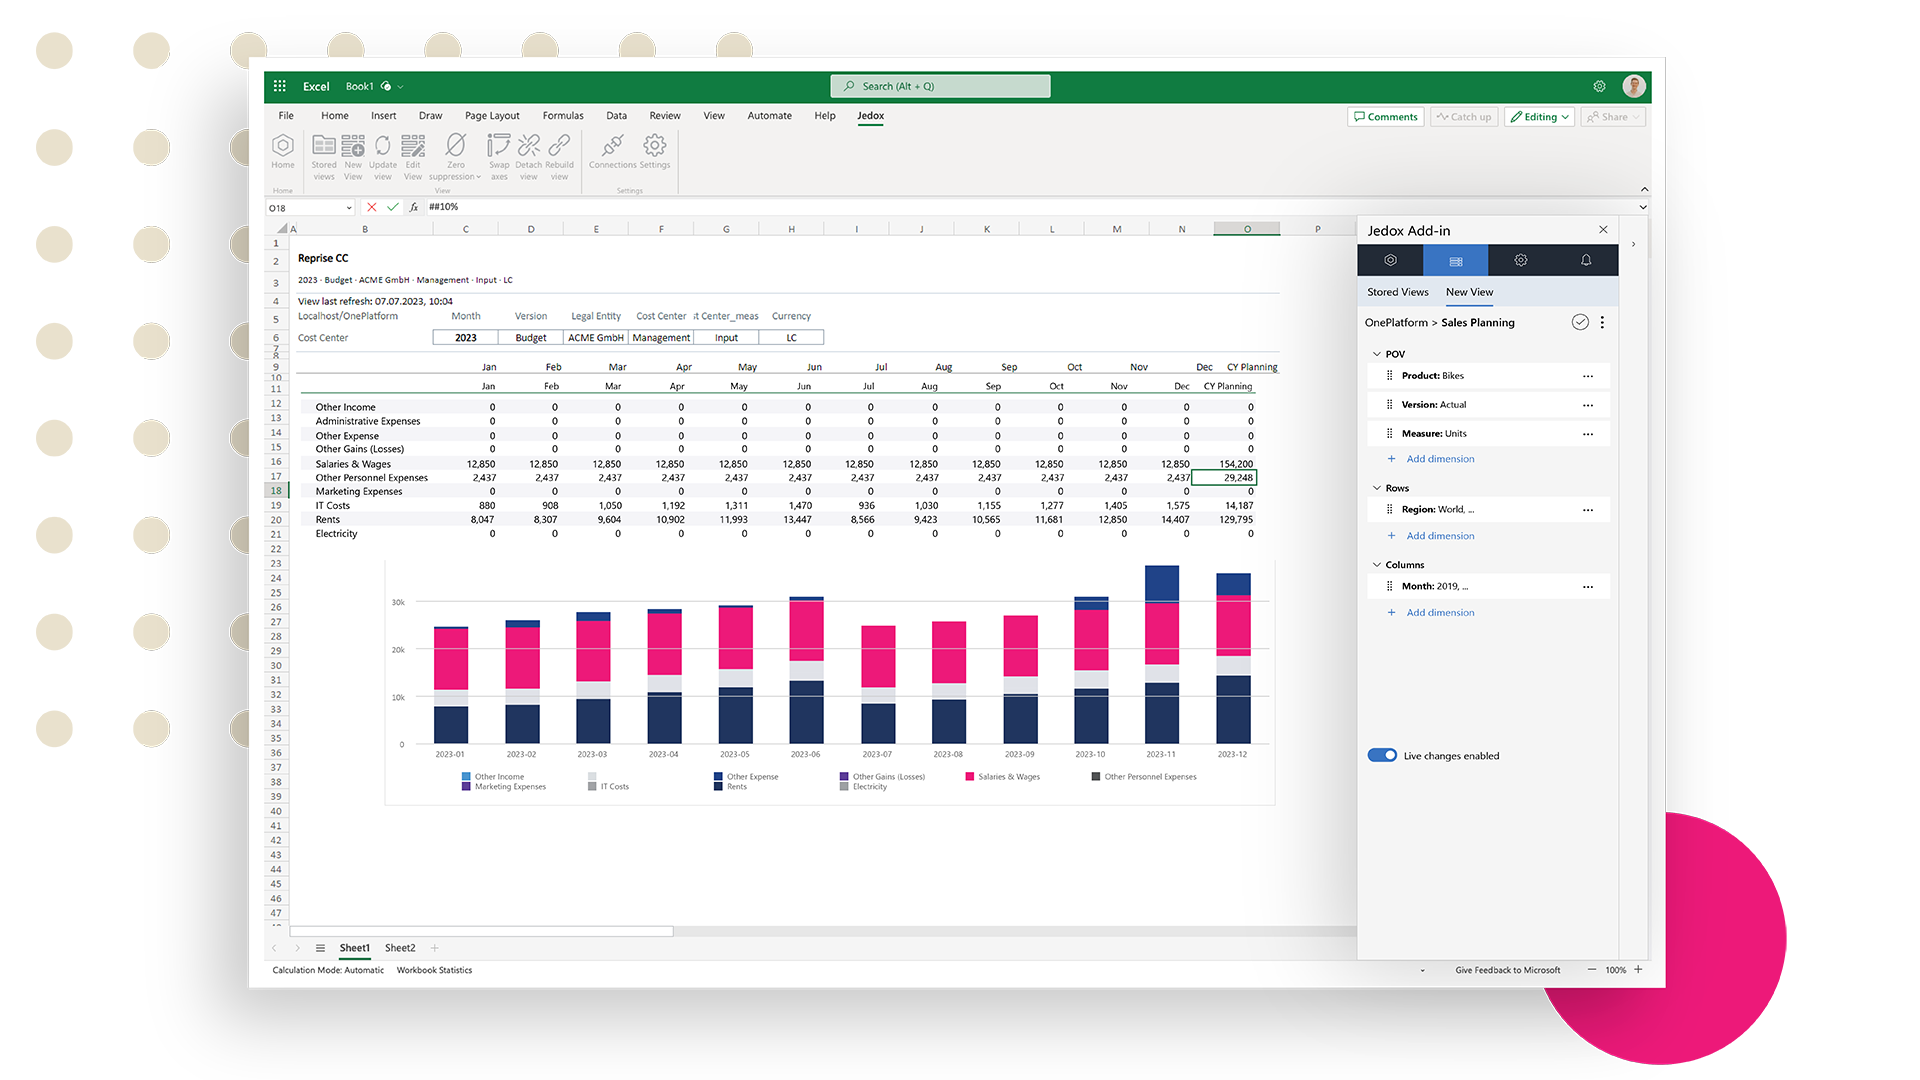The width and height of the screenshot is (1920, 1080).
Task: Open the Sales Planning vertical dots menu
Action: [x=1602, y=322]
